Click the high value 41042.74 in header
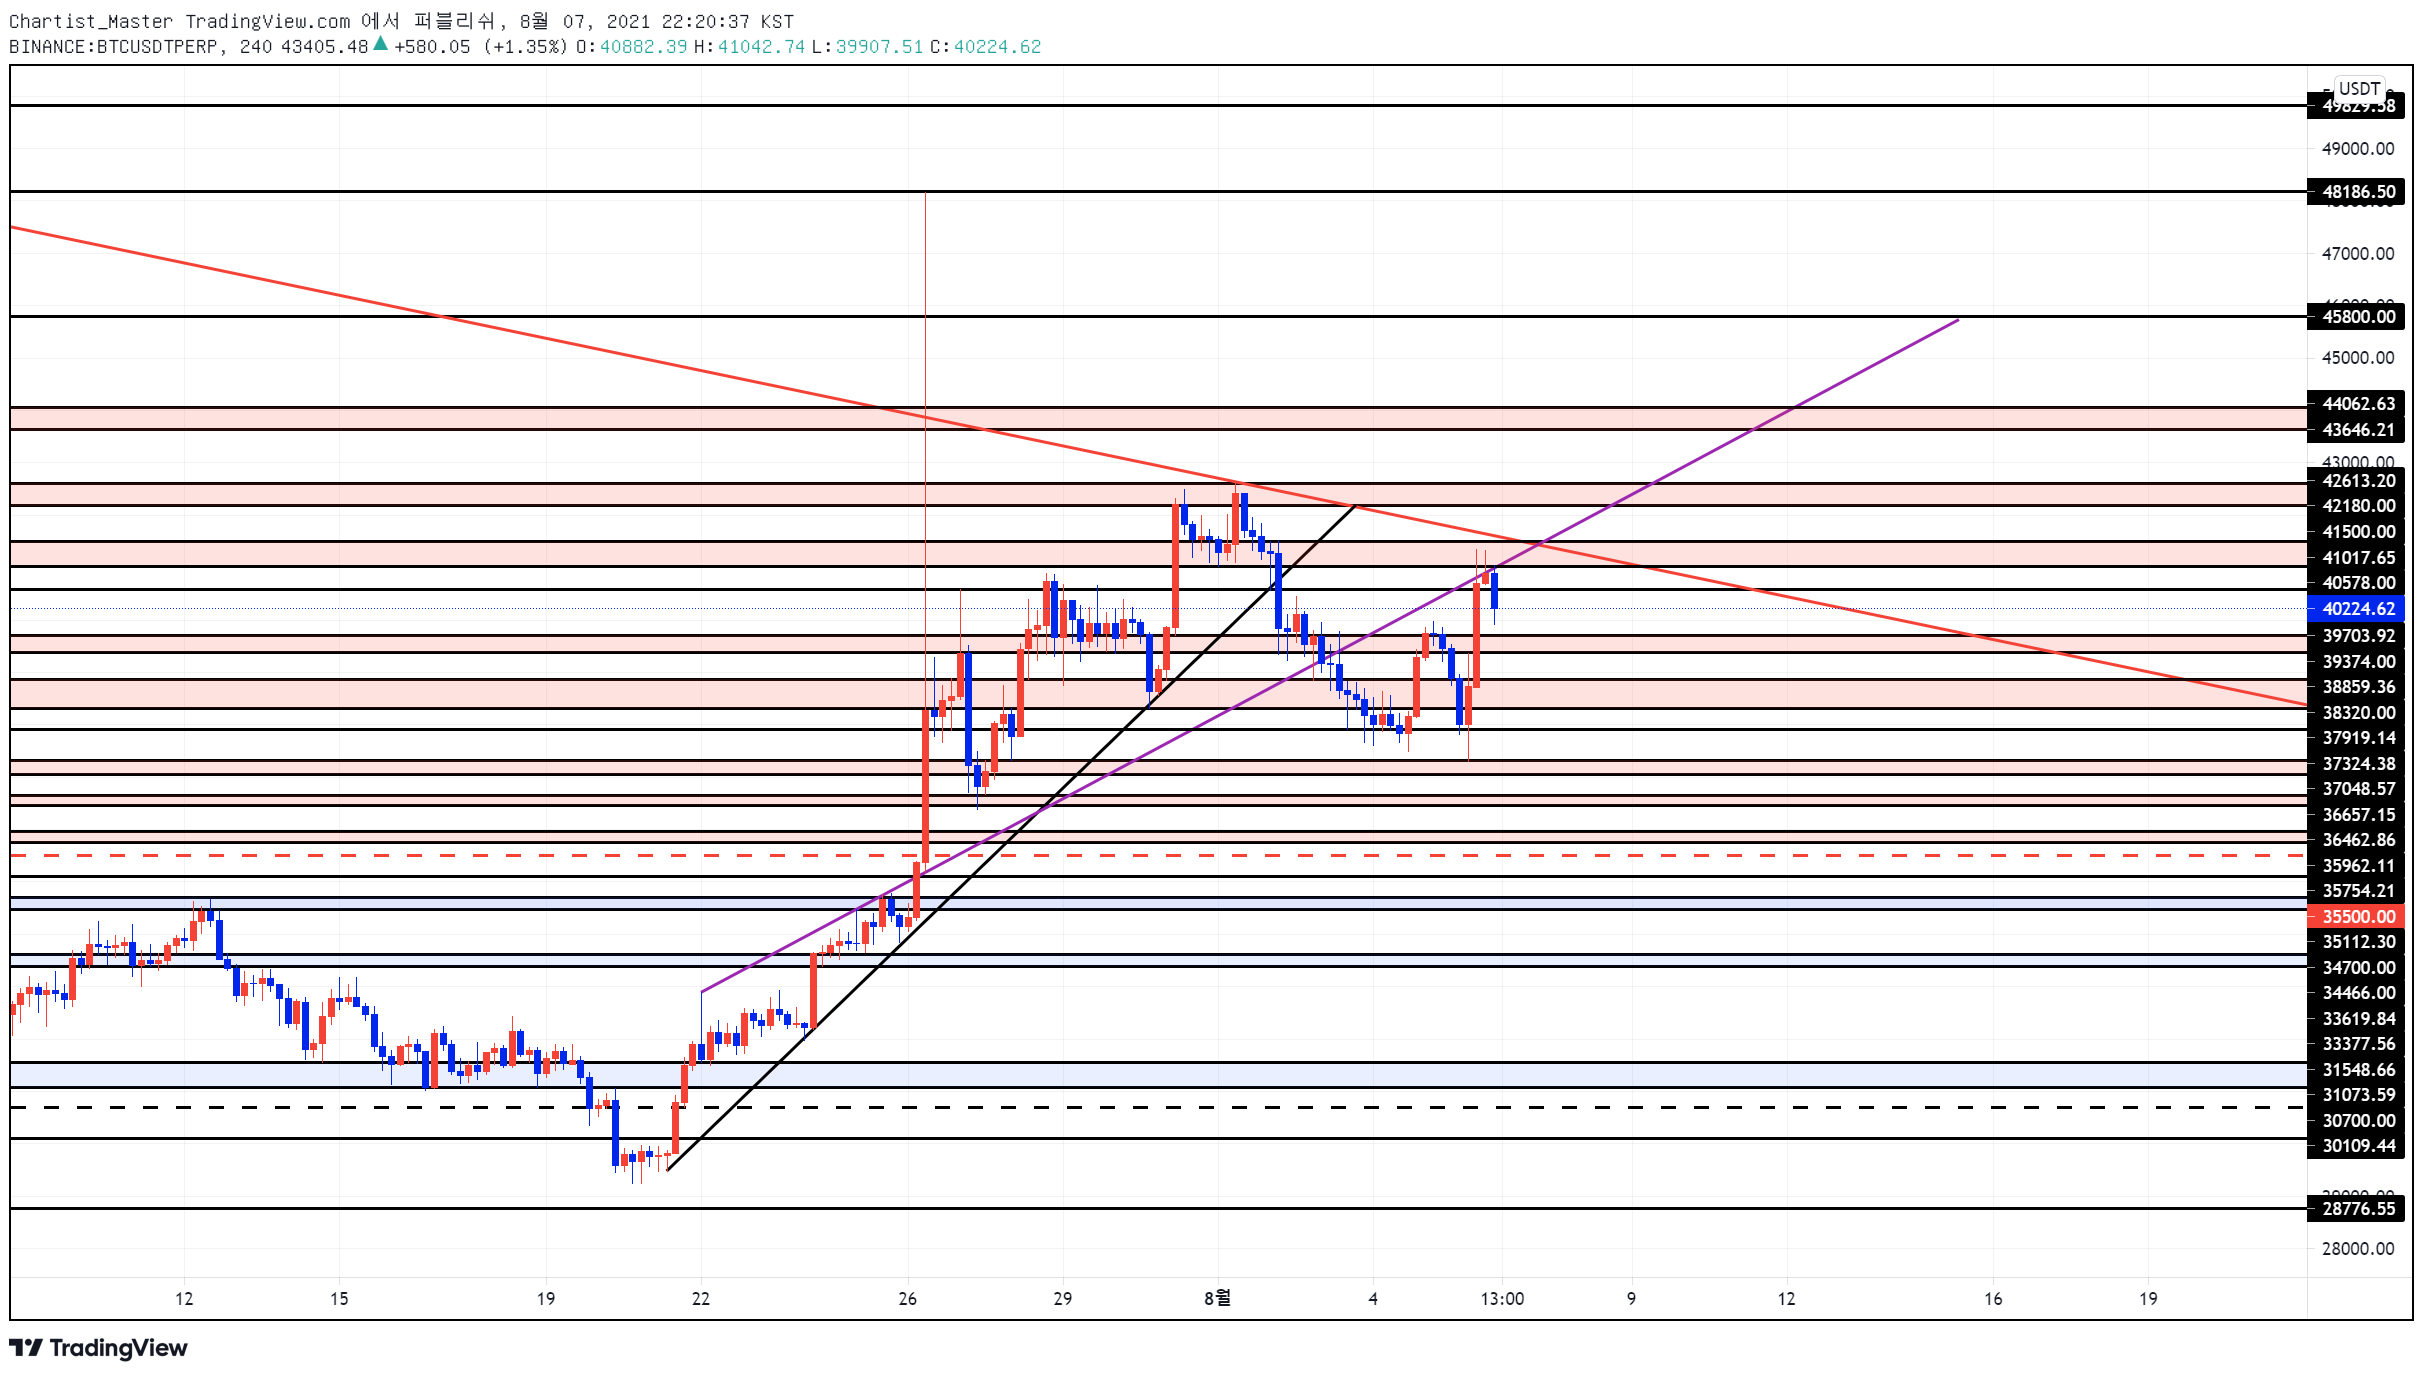 coord(761,46)
